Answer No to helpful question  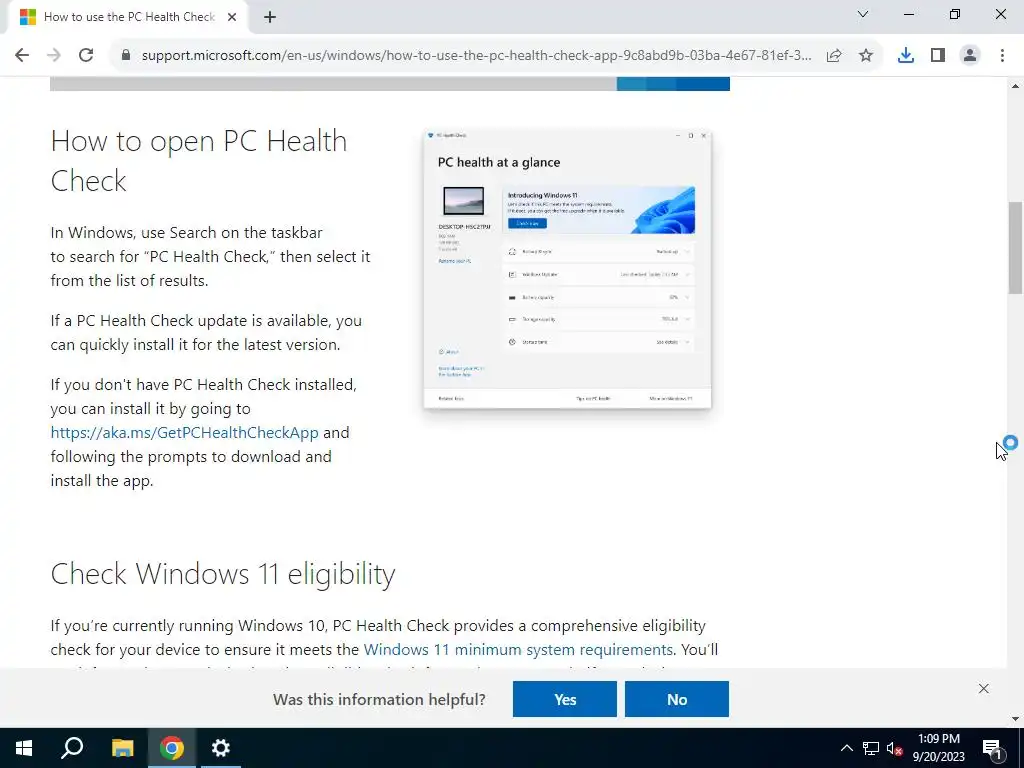pos(677,699)
